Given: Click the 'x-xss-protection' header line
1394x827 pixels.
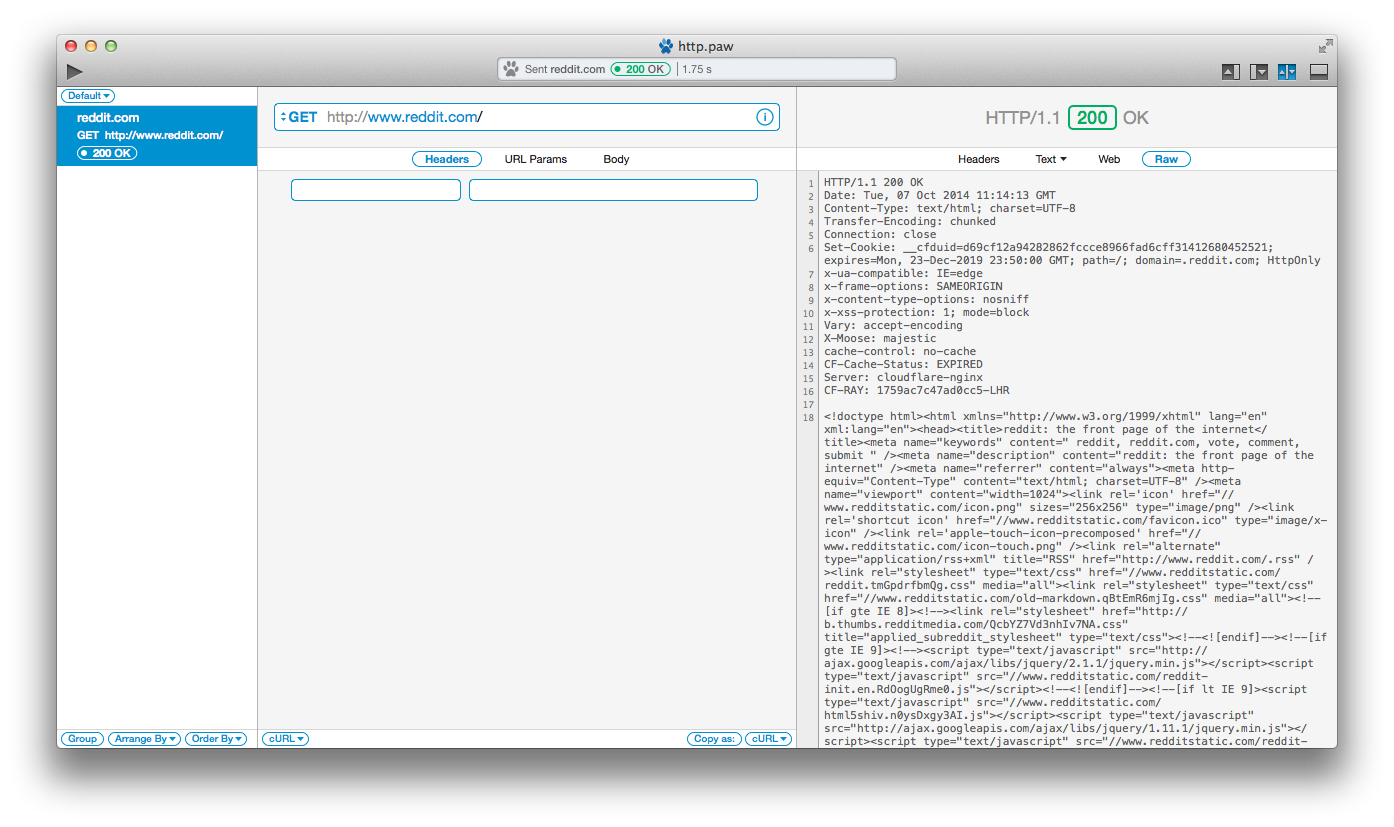Looking at the screenshot, I should point(926,312).
